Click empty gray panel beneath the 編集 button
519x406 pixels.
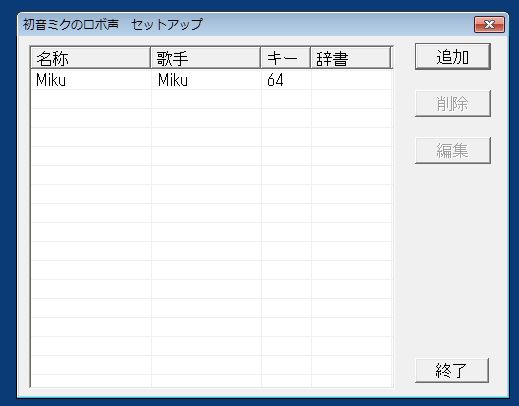pyautogui.click(x=453, y=260)
